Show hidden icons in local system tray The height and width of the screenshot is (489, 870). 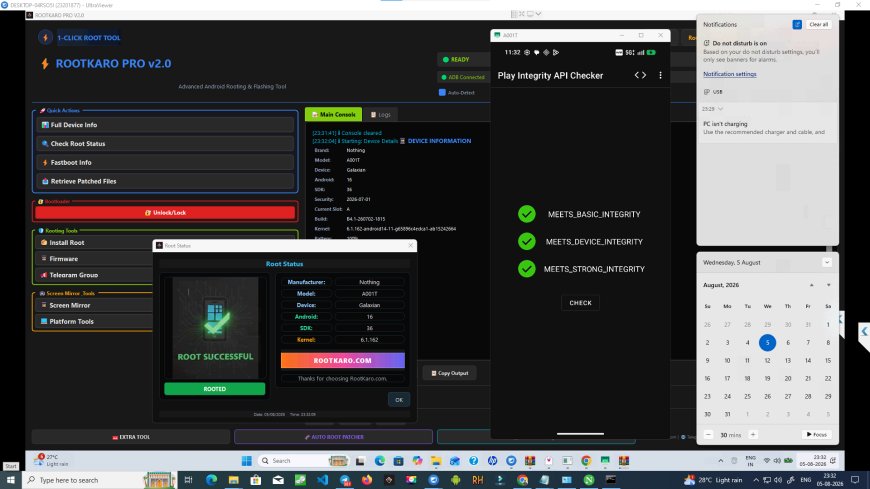[756, 480]
